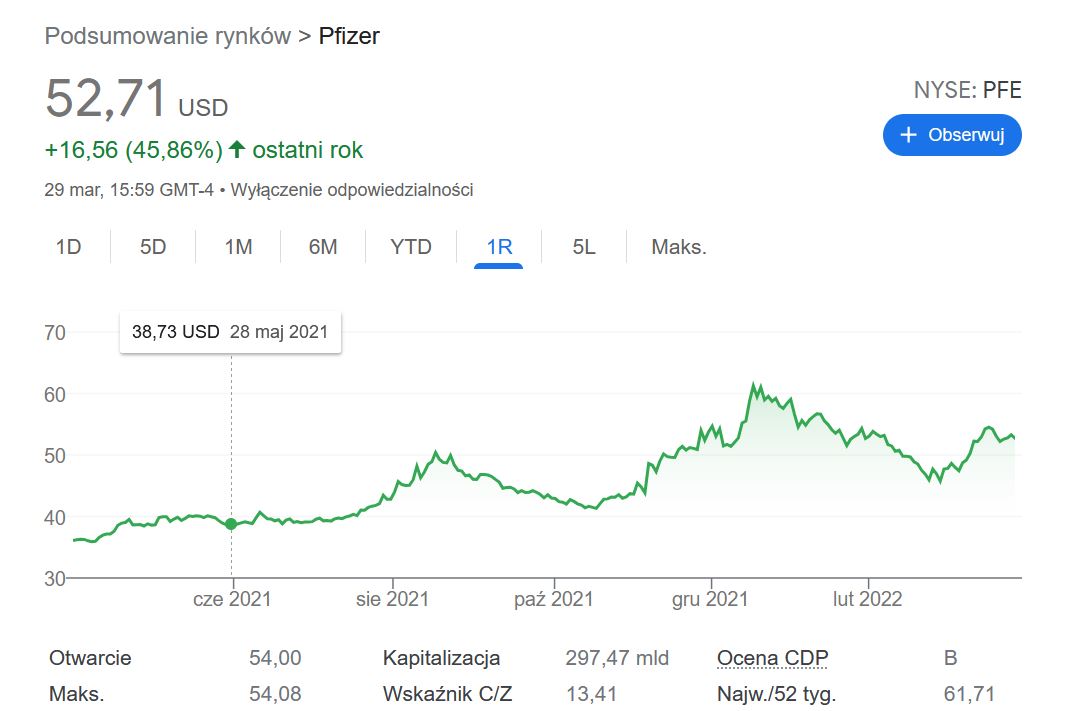Open the Podsumowanie rynków breadcrumb link

pyautogui.click(x=167, y=37)
